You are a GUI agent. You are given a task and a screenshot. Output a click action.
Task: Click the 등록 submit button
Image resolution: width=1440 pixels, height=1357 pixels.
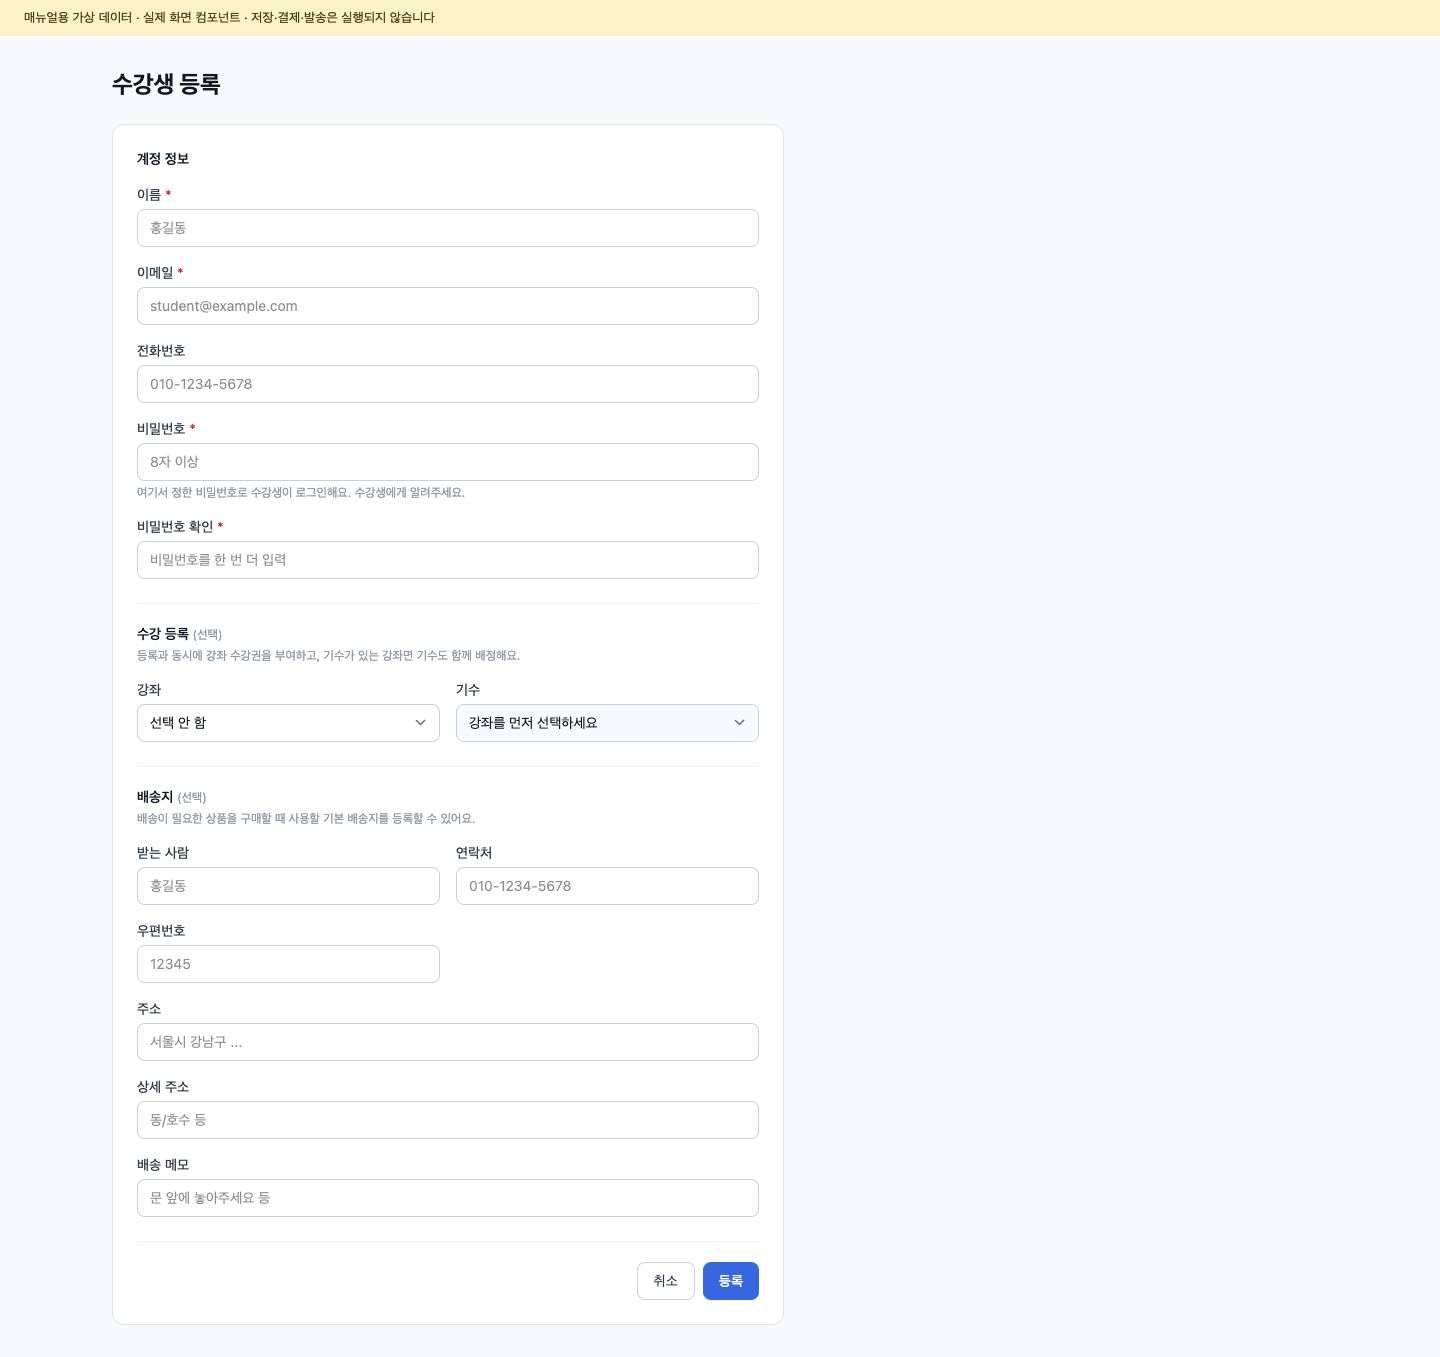(731, 1281)
